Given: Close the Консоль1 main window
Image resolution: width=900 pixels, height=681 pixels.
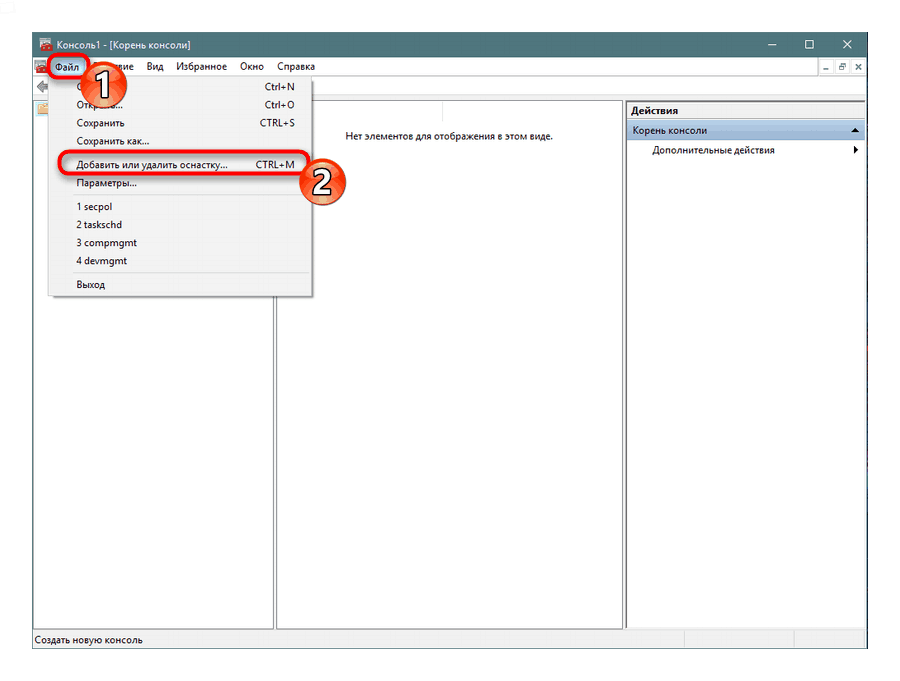Looking at the screenshot, I should tap(847, 45).
